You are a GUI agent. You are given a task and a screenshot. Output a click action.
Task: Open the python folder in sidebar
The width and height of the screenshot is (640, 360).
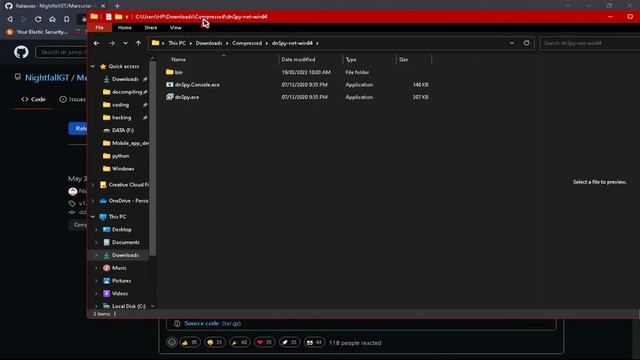click(x=120, y=156)
